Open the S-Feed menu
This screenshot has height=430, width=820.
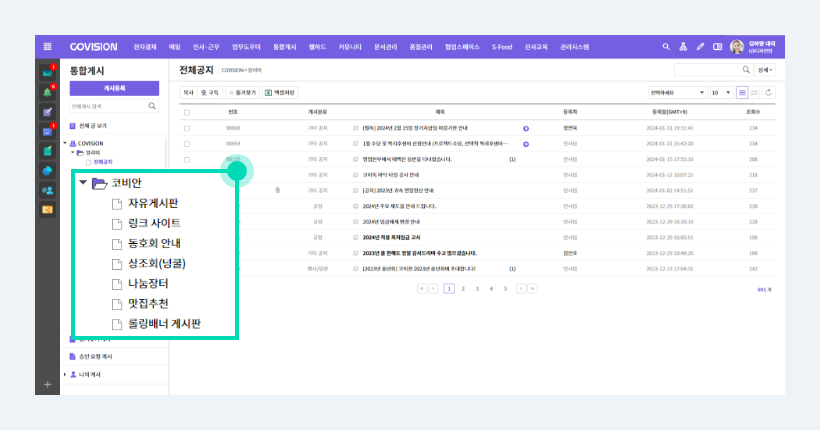(x=502, y=47)
